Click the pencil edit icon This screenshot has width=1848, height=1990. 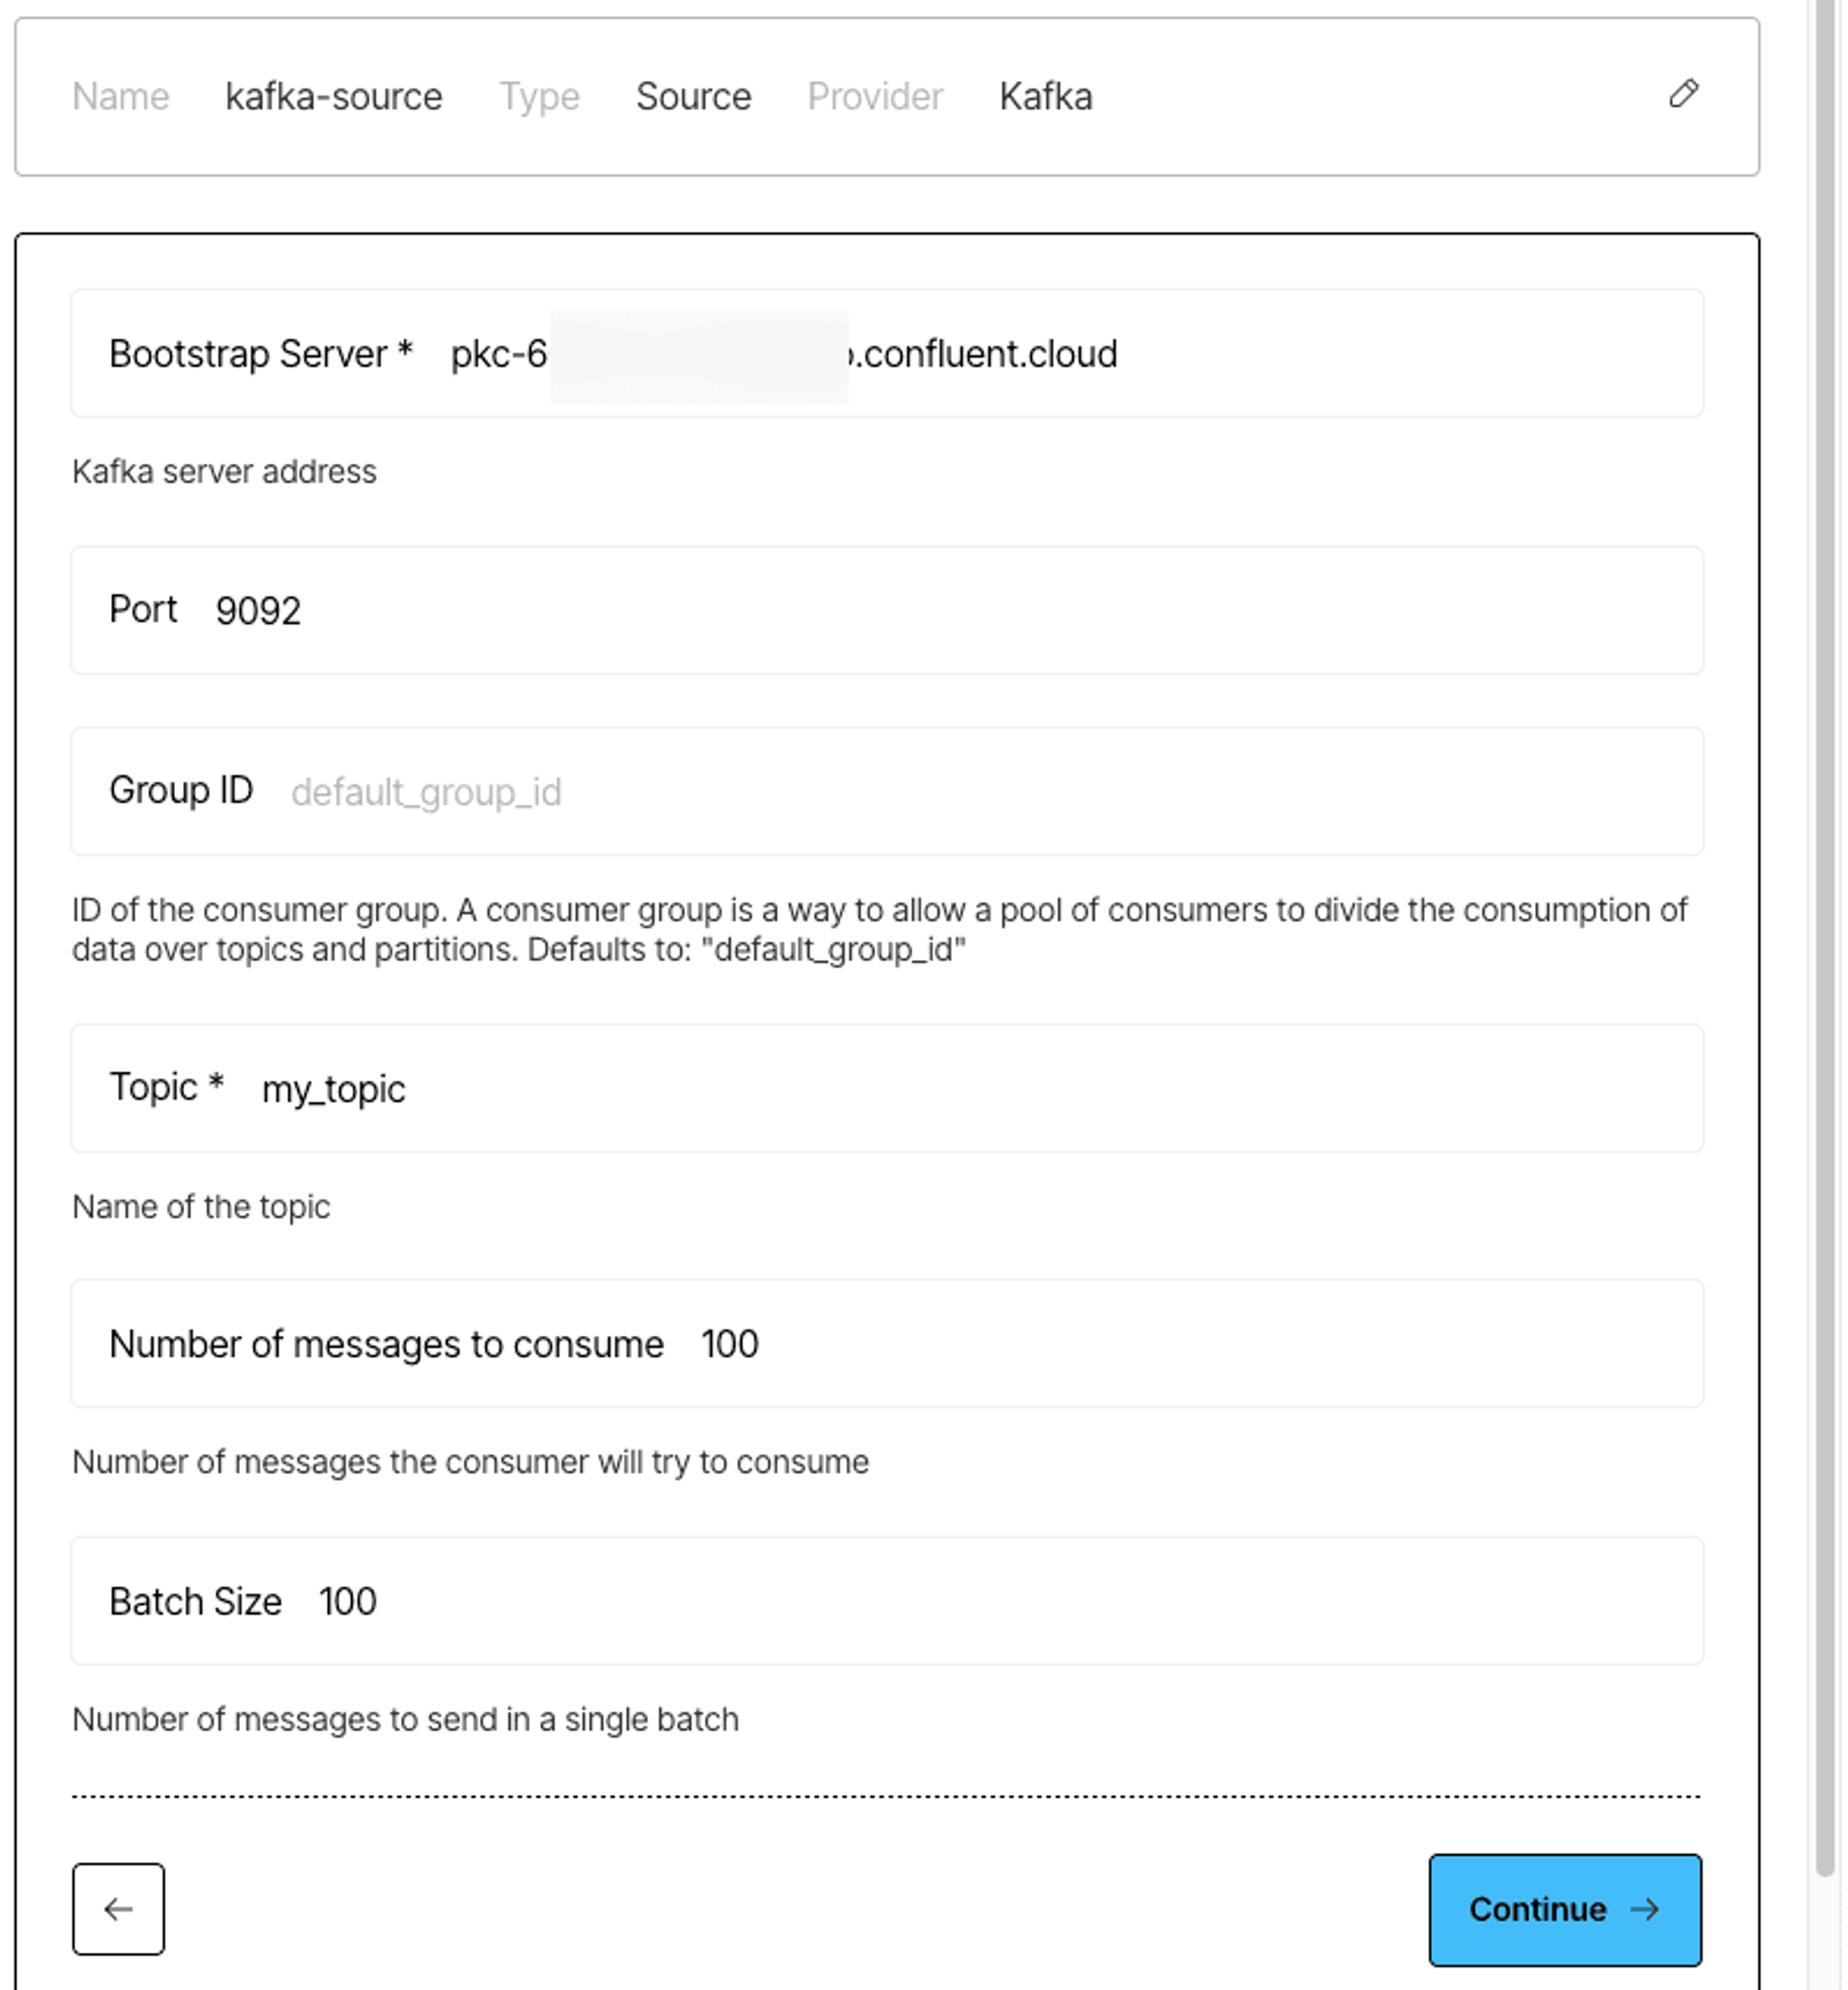tap(1684, 95)
